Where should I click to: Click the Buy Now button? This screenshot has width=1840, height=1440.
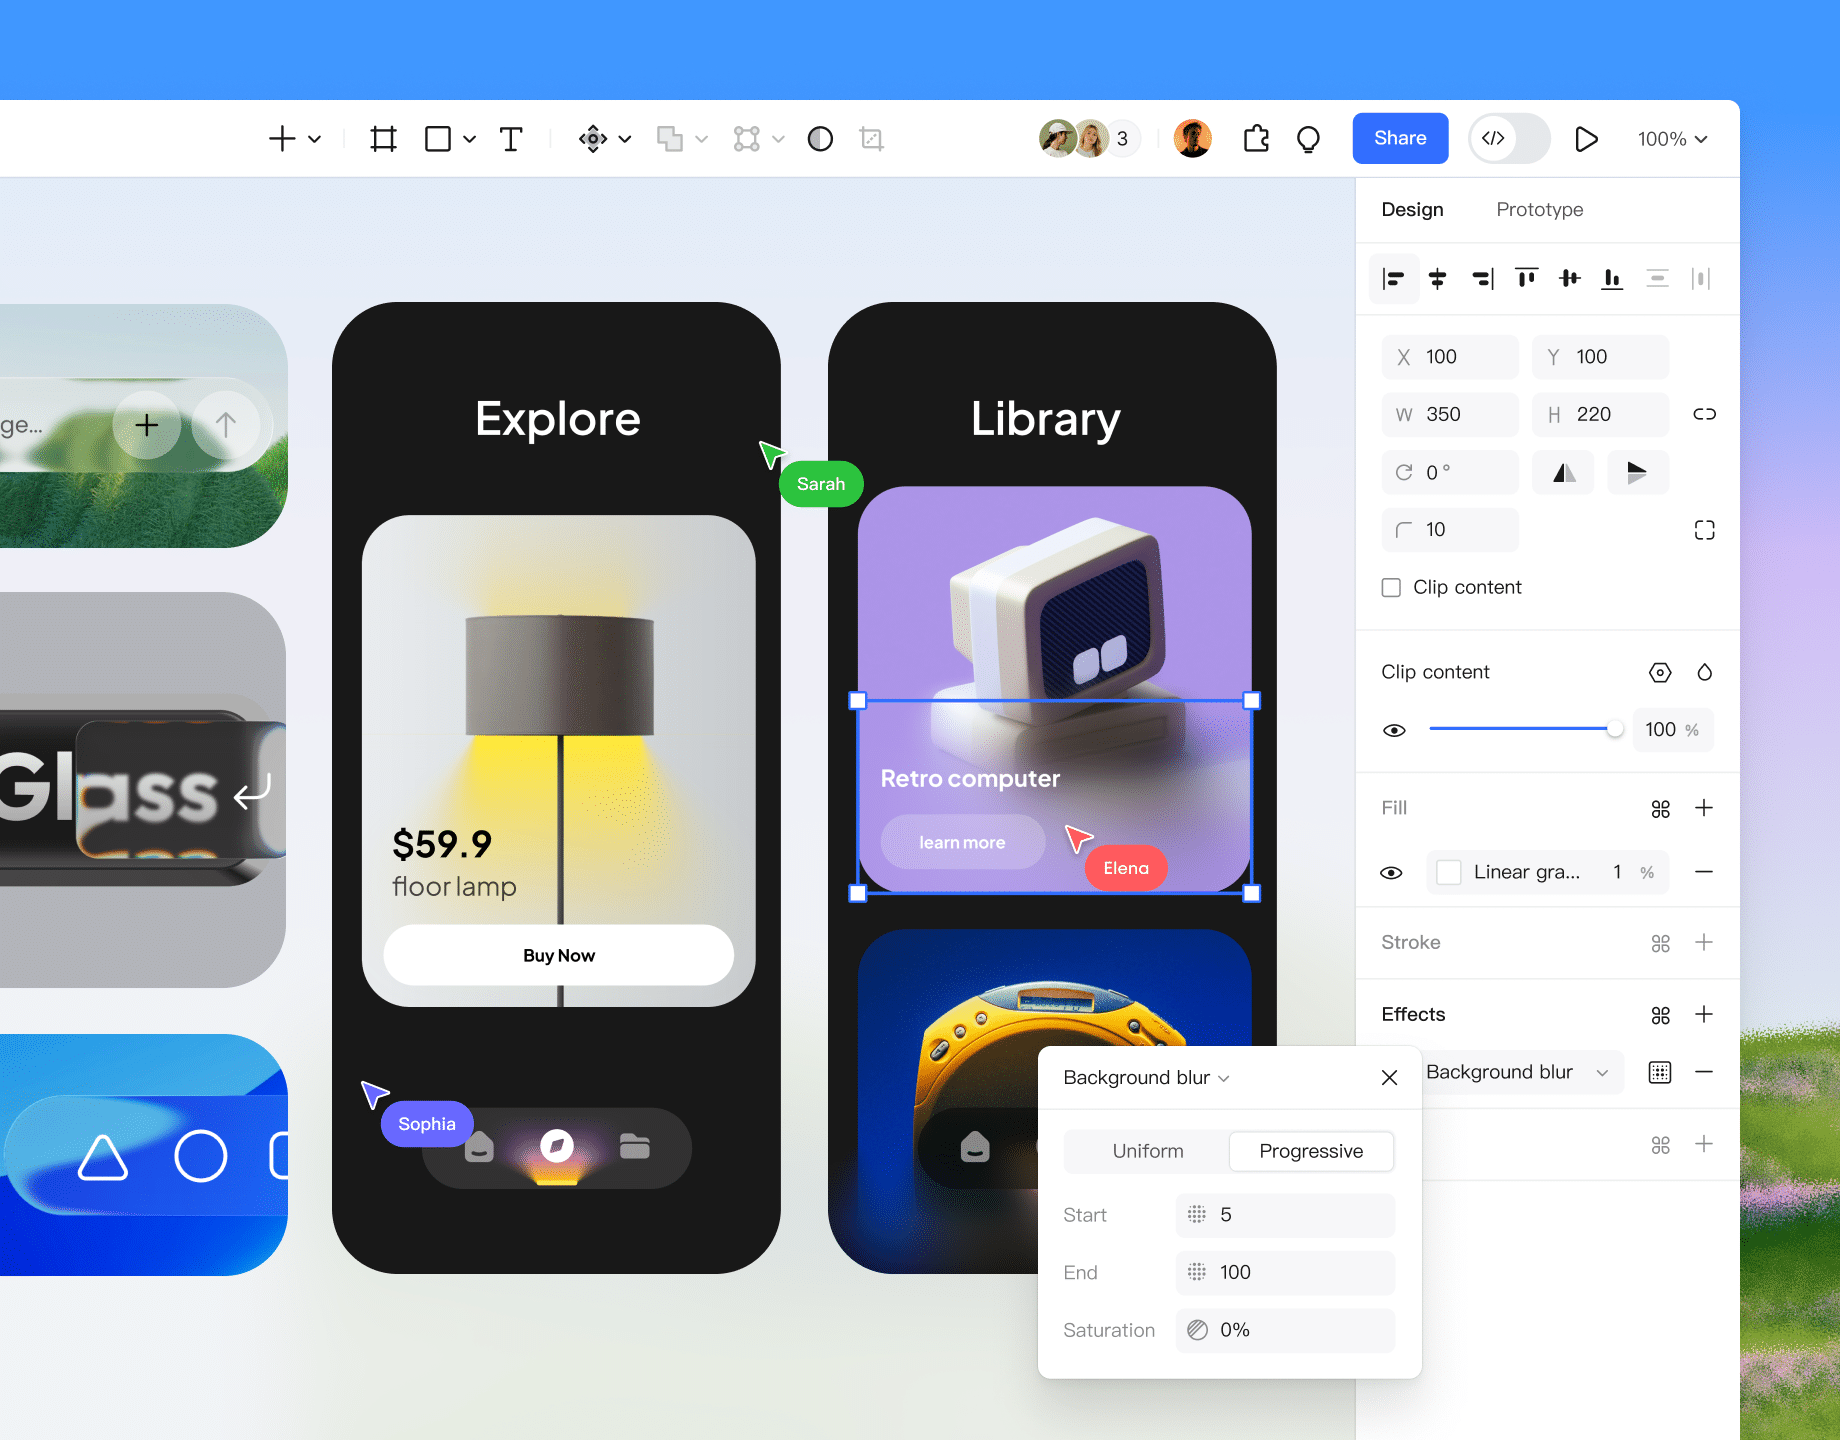(x=558, y=955)
